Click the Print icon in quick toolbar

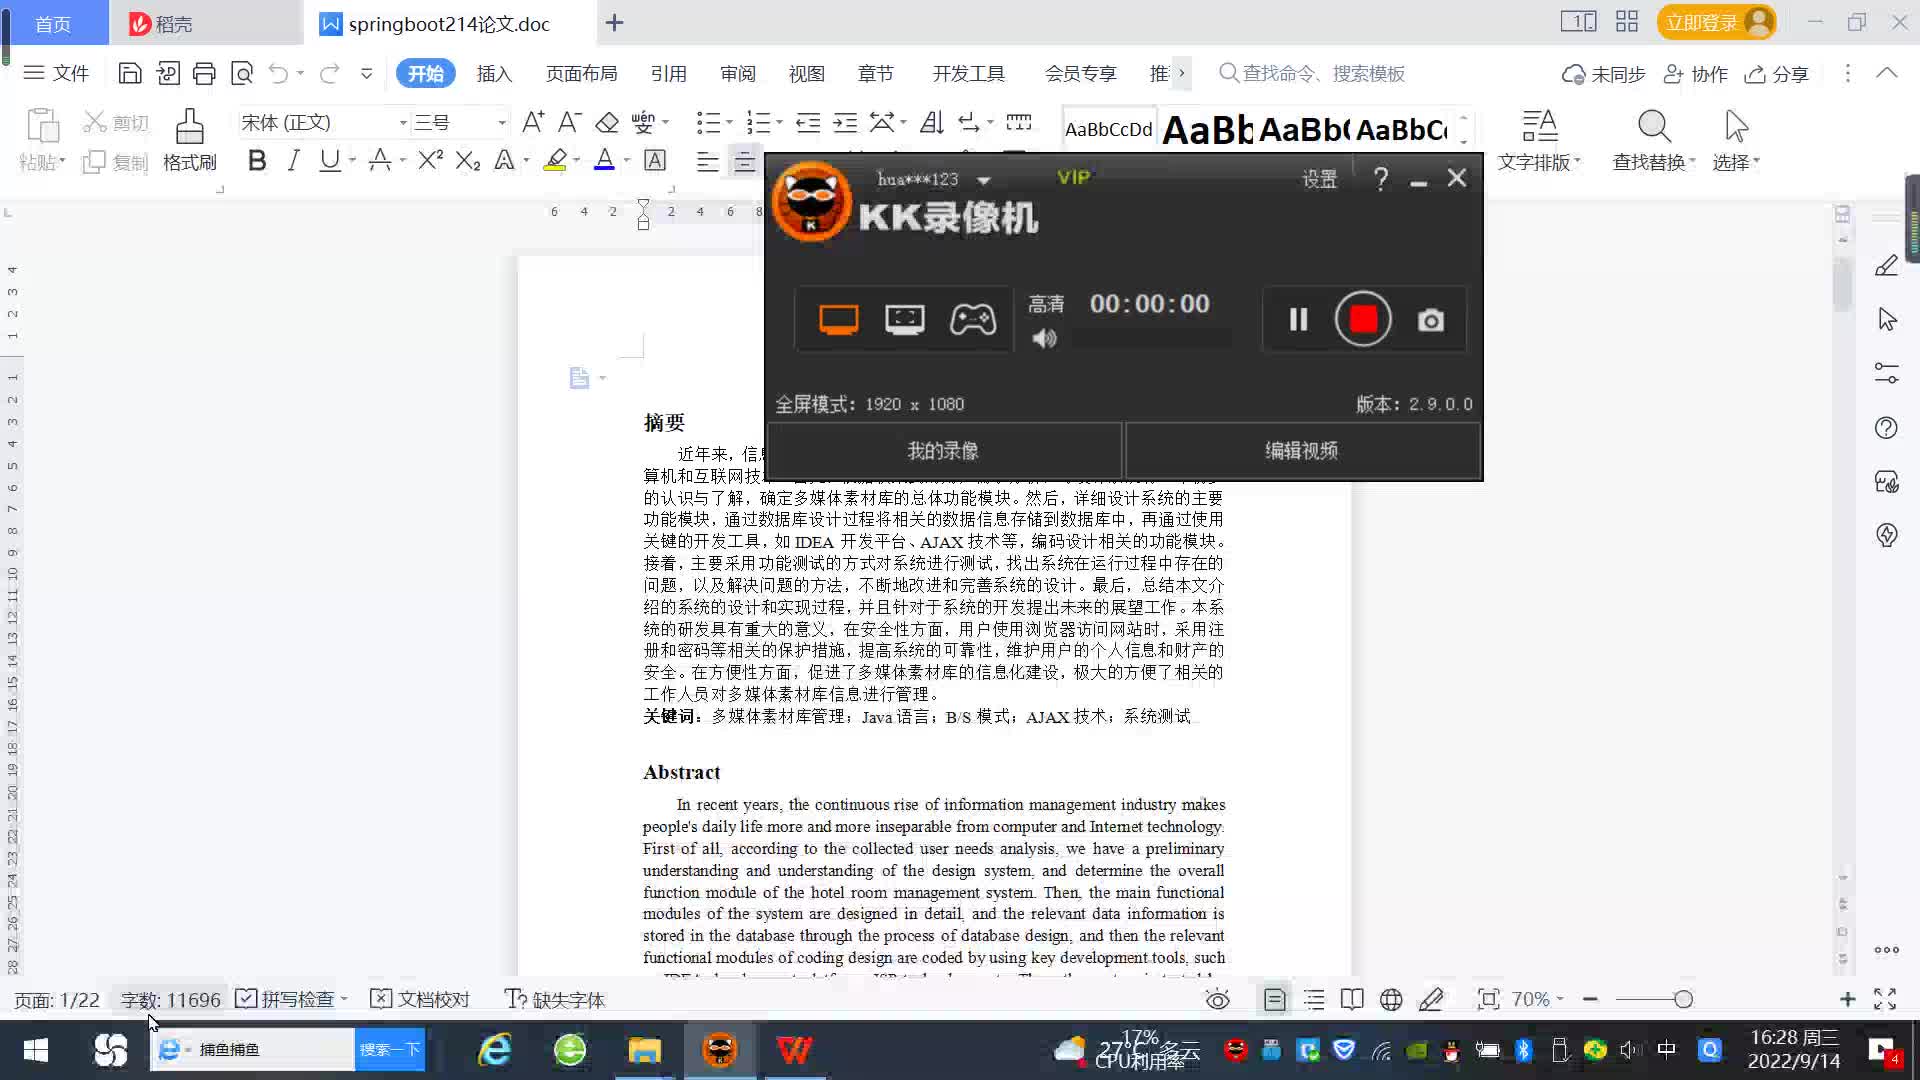coord(204,73)
